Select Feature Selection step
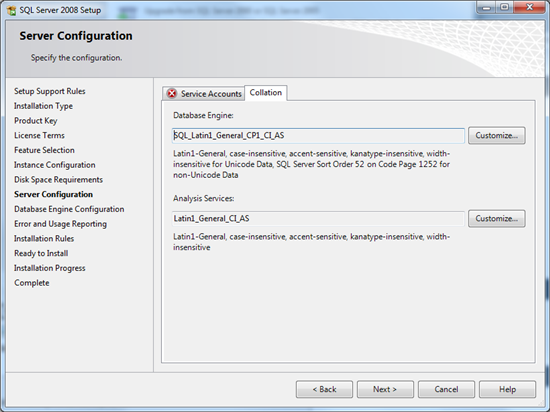 coord(44,150)
